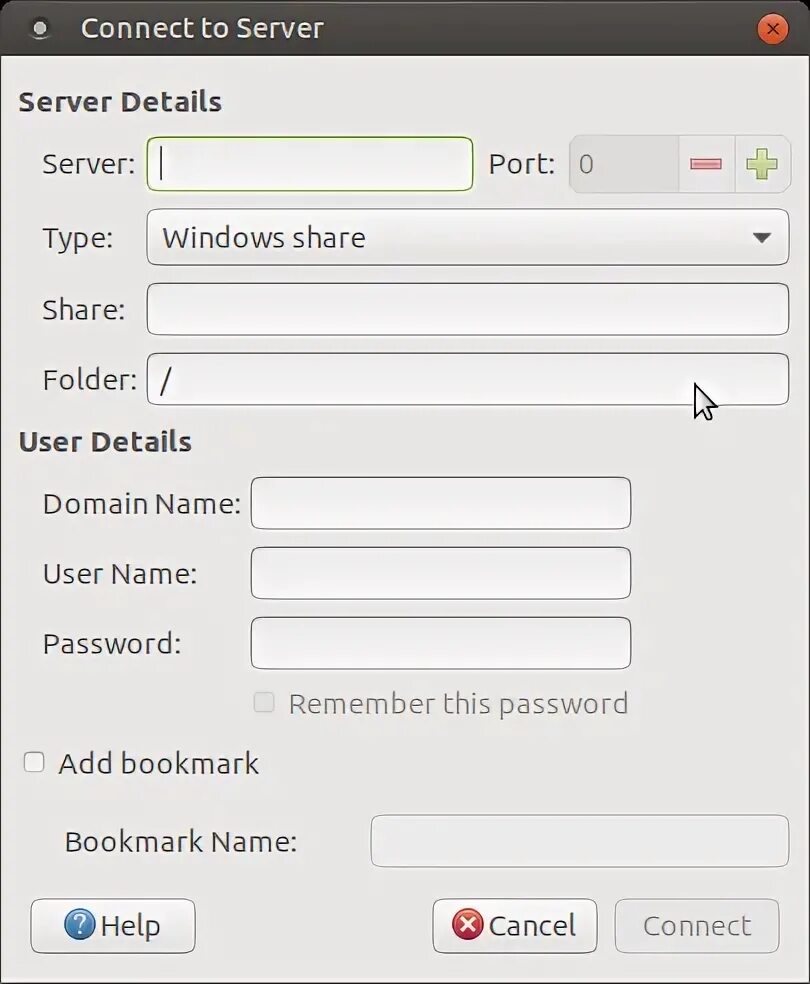Increase port number with plus button

[x=762, y=164]
